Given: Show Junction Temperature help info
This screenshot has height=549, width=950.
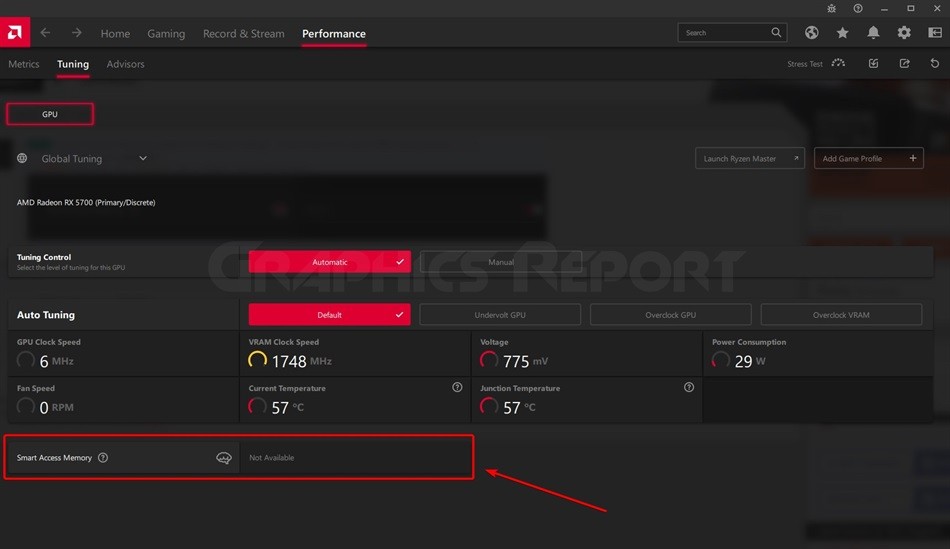Looking at the screenshot, I should click(689, 387).
